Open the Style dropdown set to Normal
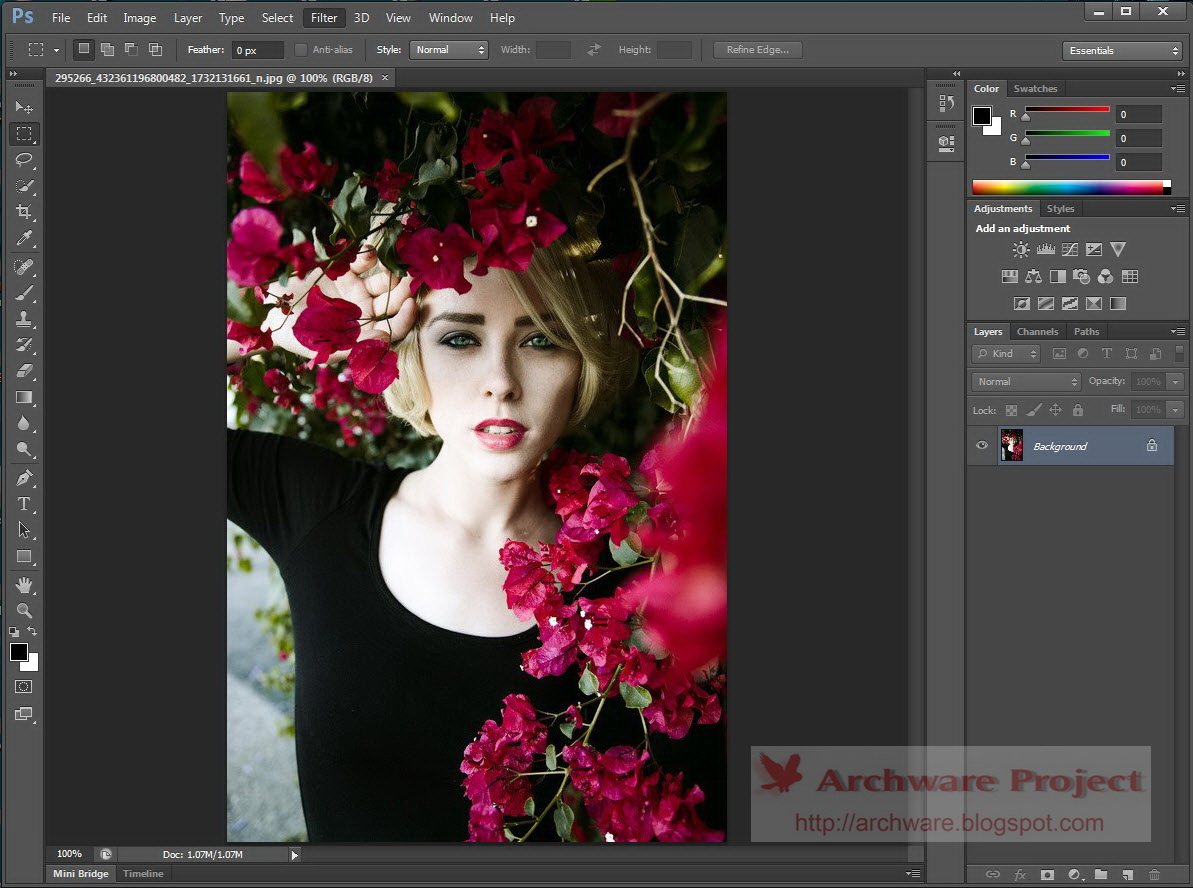The height and width of the screenshot is (888, 1193). pyautogui.click(x=450, y=50)
